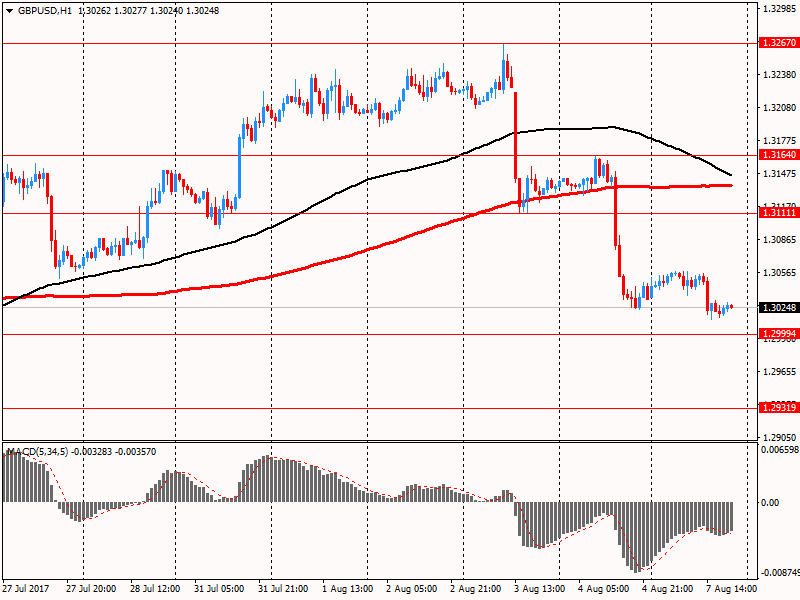This screenshot has width=800, height=600.
Task: Select the 1.31475 price scale value
Action: (780, 173)
